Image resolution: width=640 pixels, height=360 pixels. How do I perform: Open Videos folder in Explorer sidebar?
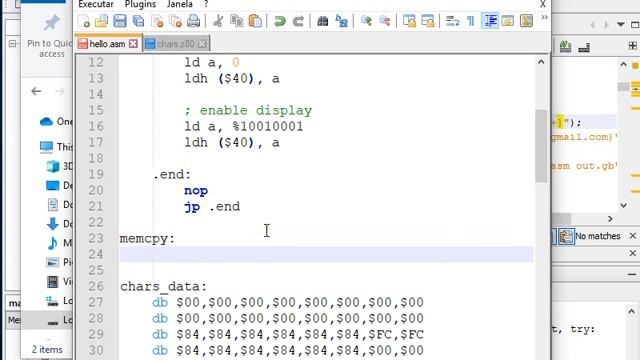coord(59,281)
